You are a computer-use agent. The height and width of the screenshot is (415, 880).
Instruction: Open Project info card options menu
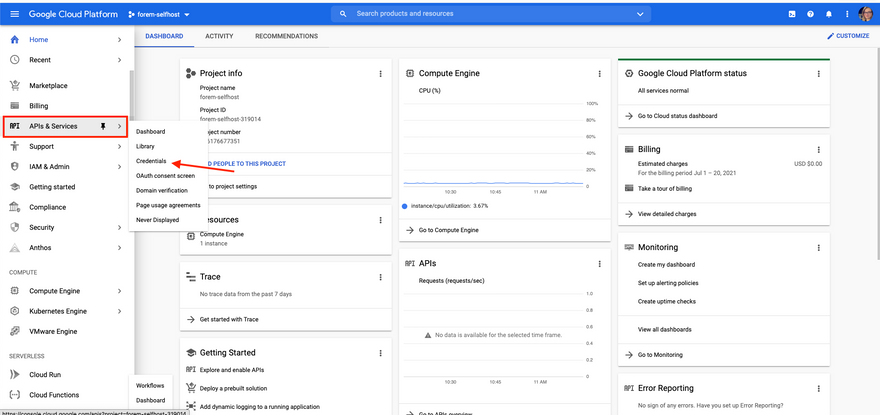381,74
